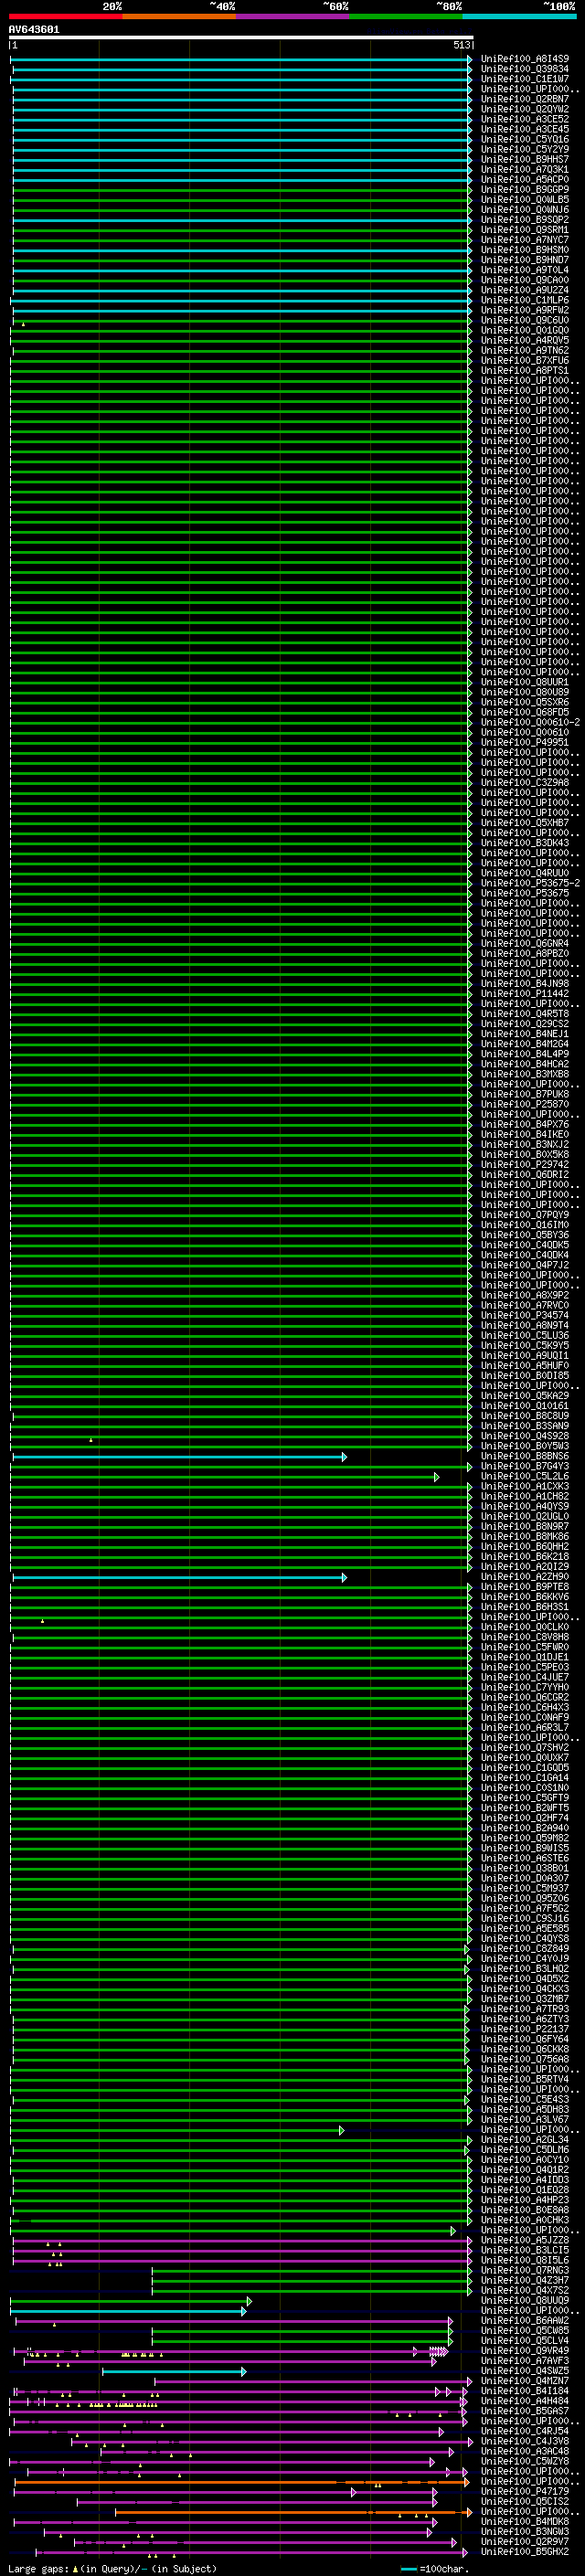This screenshot has height=2576, width=585.
Task: Click the purple ~60% identity legend segment
Action: pos(293,16)
